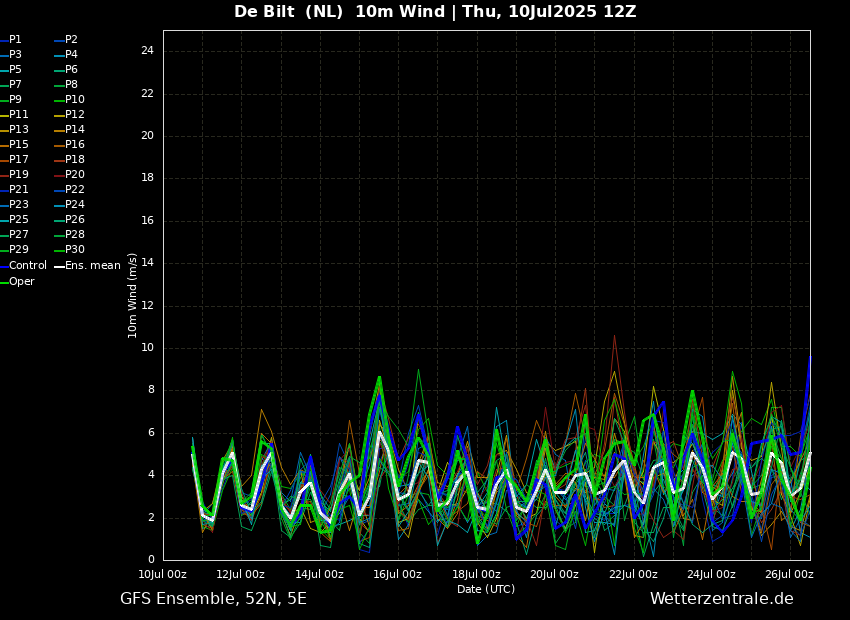This screenshot has height=620, width=850.
Task: Click the Wetterzentrale.de watermark text
Action: click(x=722, y=599)
